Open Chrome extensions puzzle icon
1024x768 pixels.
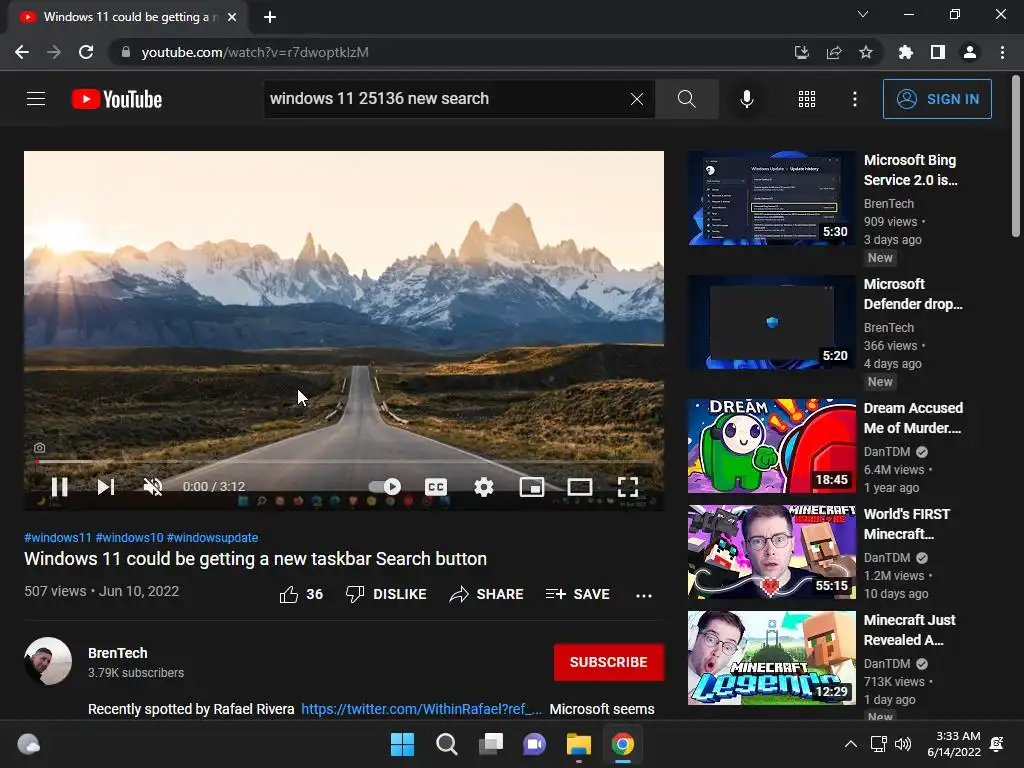pos(906,52)
